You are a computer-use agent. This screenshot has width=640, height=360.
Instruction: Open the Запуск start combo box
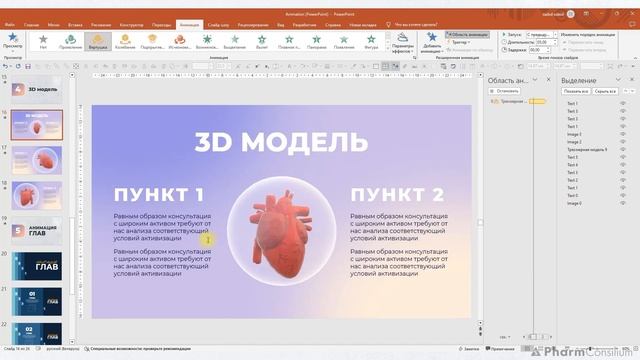[541, 35]
